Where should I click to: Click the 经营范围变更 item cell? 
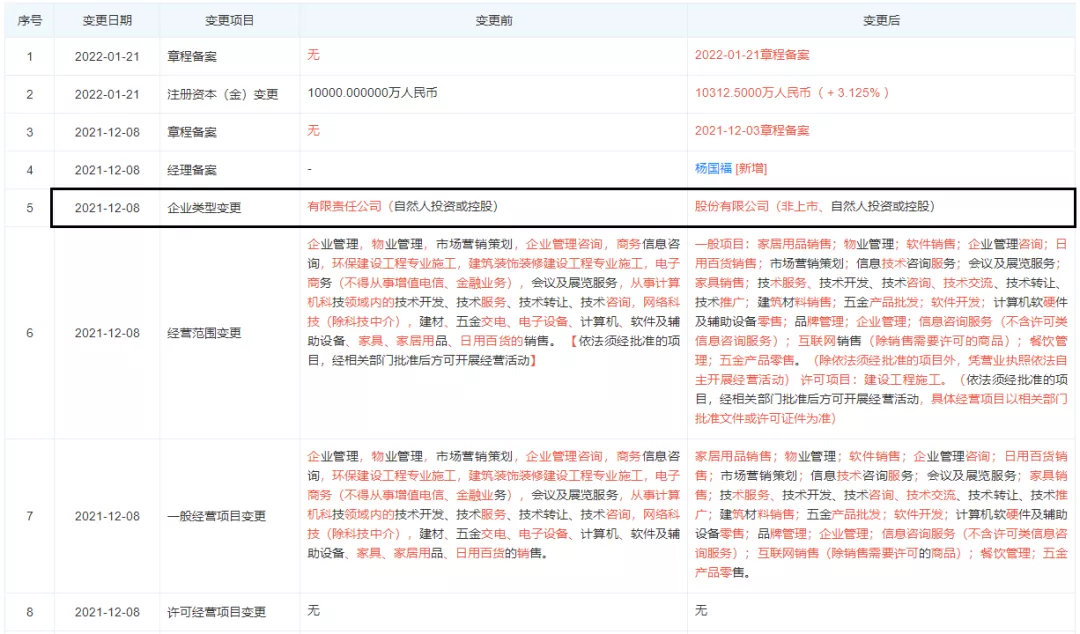click(x=204, y=334)
